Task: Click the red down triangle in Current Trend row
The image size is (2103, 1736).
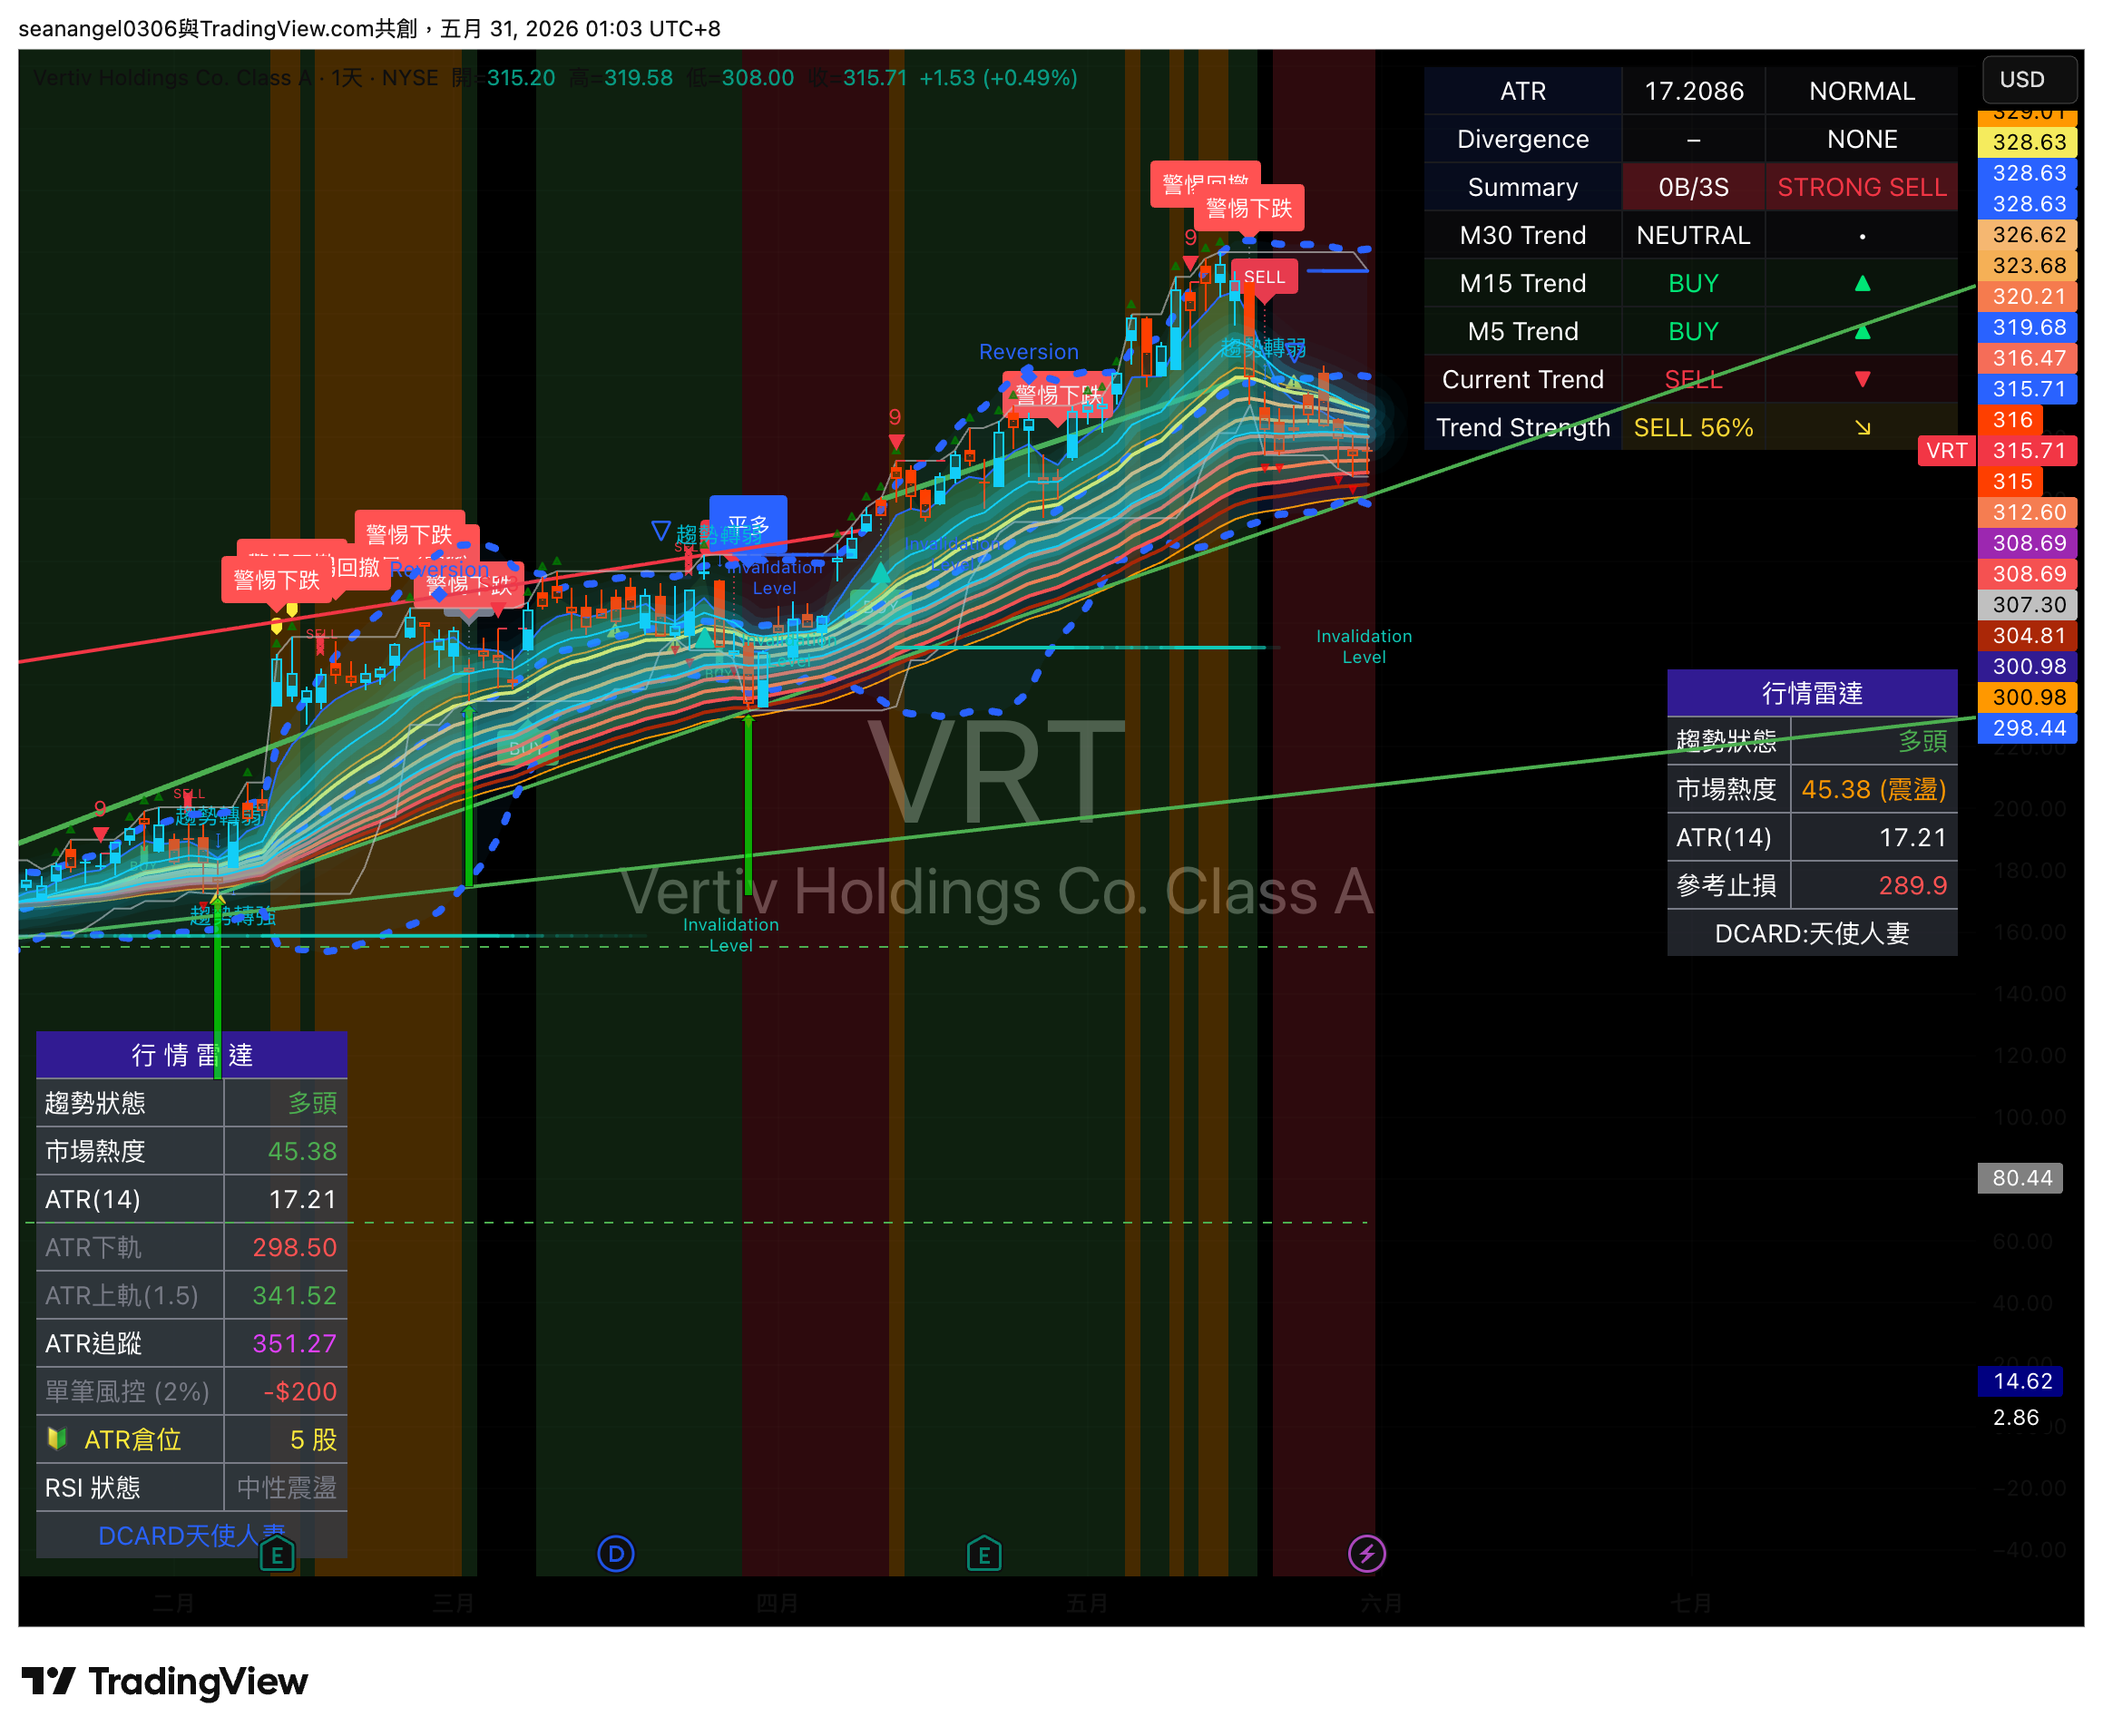Action: (x=1862, y=379)
